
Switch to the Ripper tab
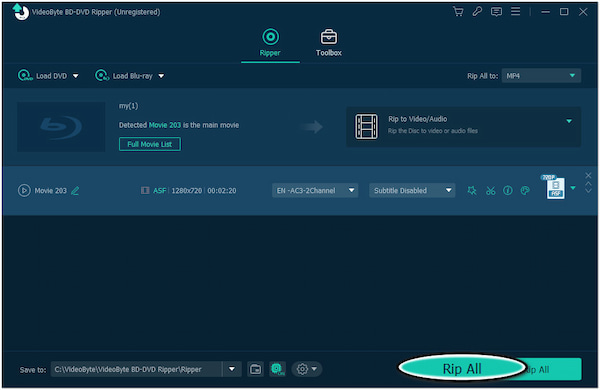click(x=270, y=43)
